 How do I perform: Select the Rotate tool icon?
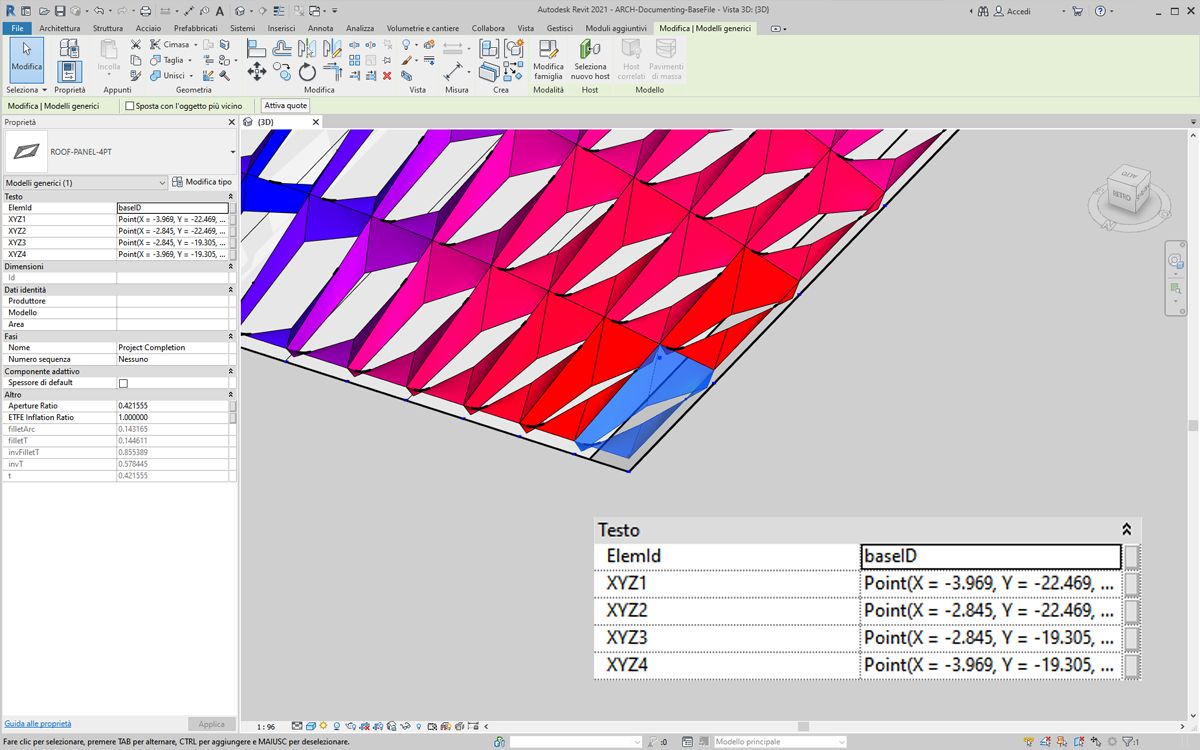coord(307,72)
